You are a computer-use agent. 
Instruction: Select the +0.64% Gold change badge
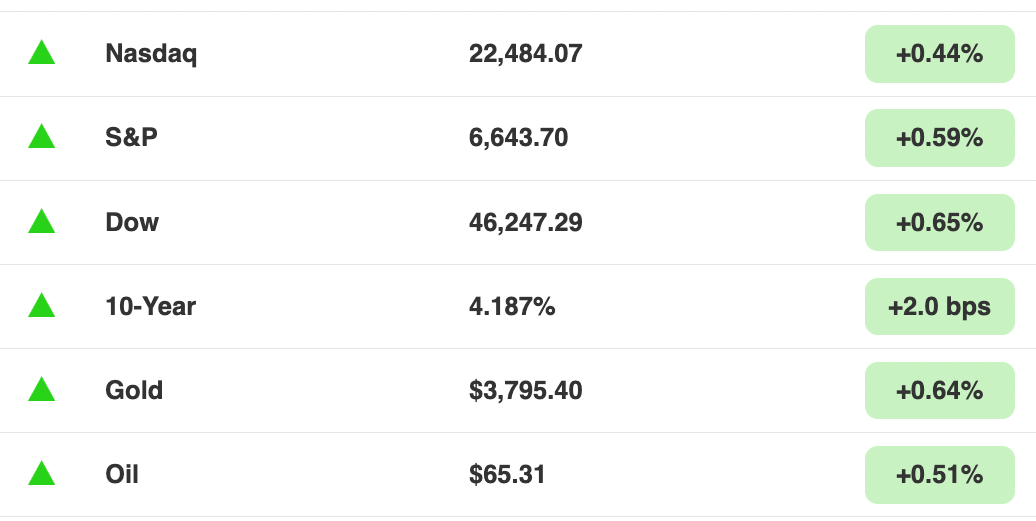point(940,390)
